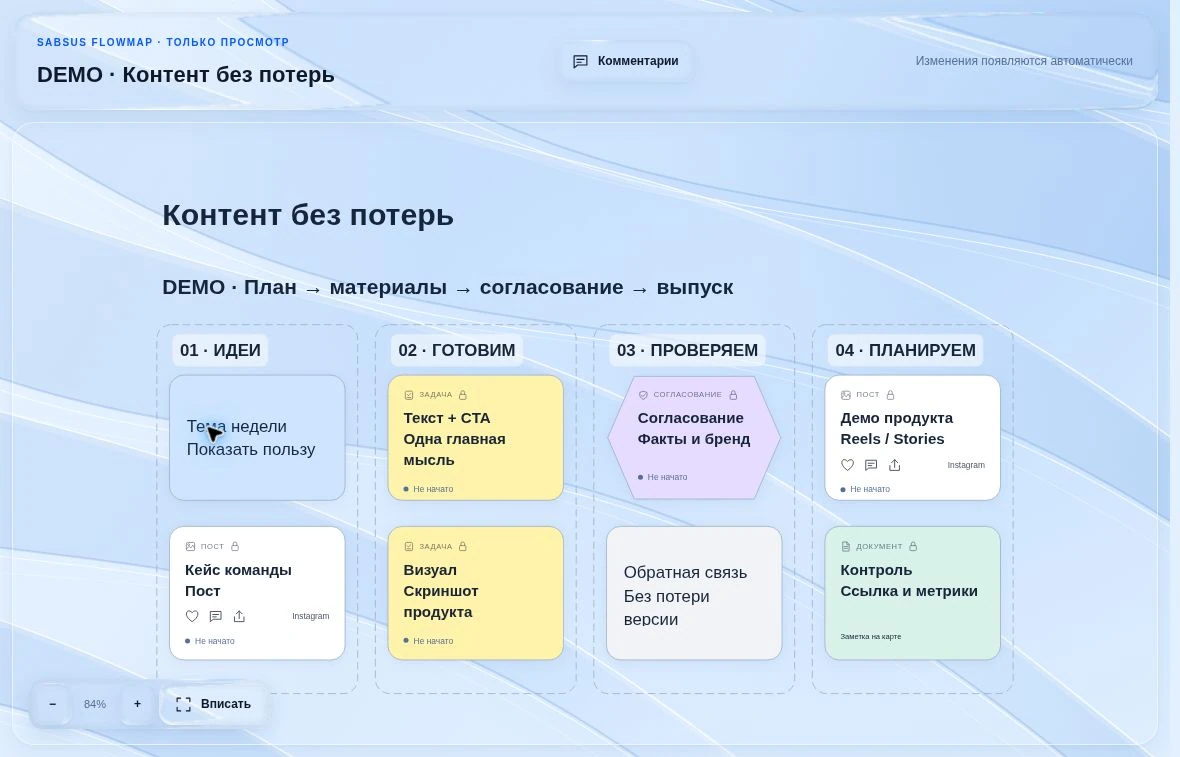This screenshot has width=1180, height=757.
Task: Click Изменения появляются автоматически notice
Action: coord(1023,61)
